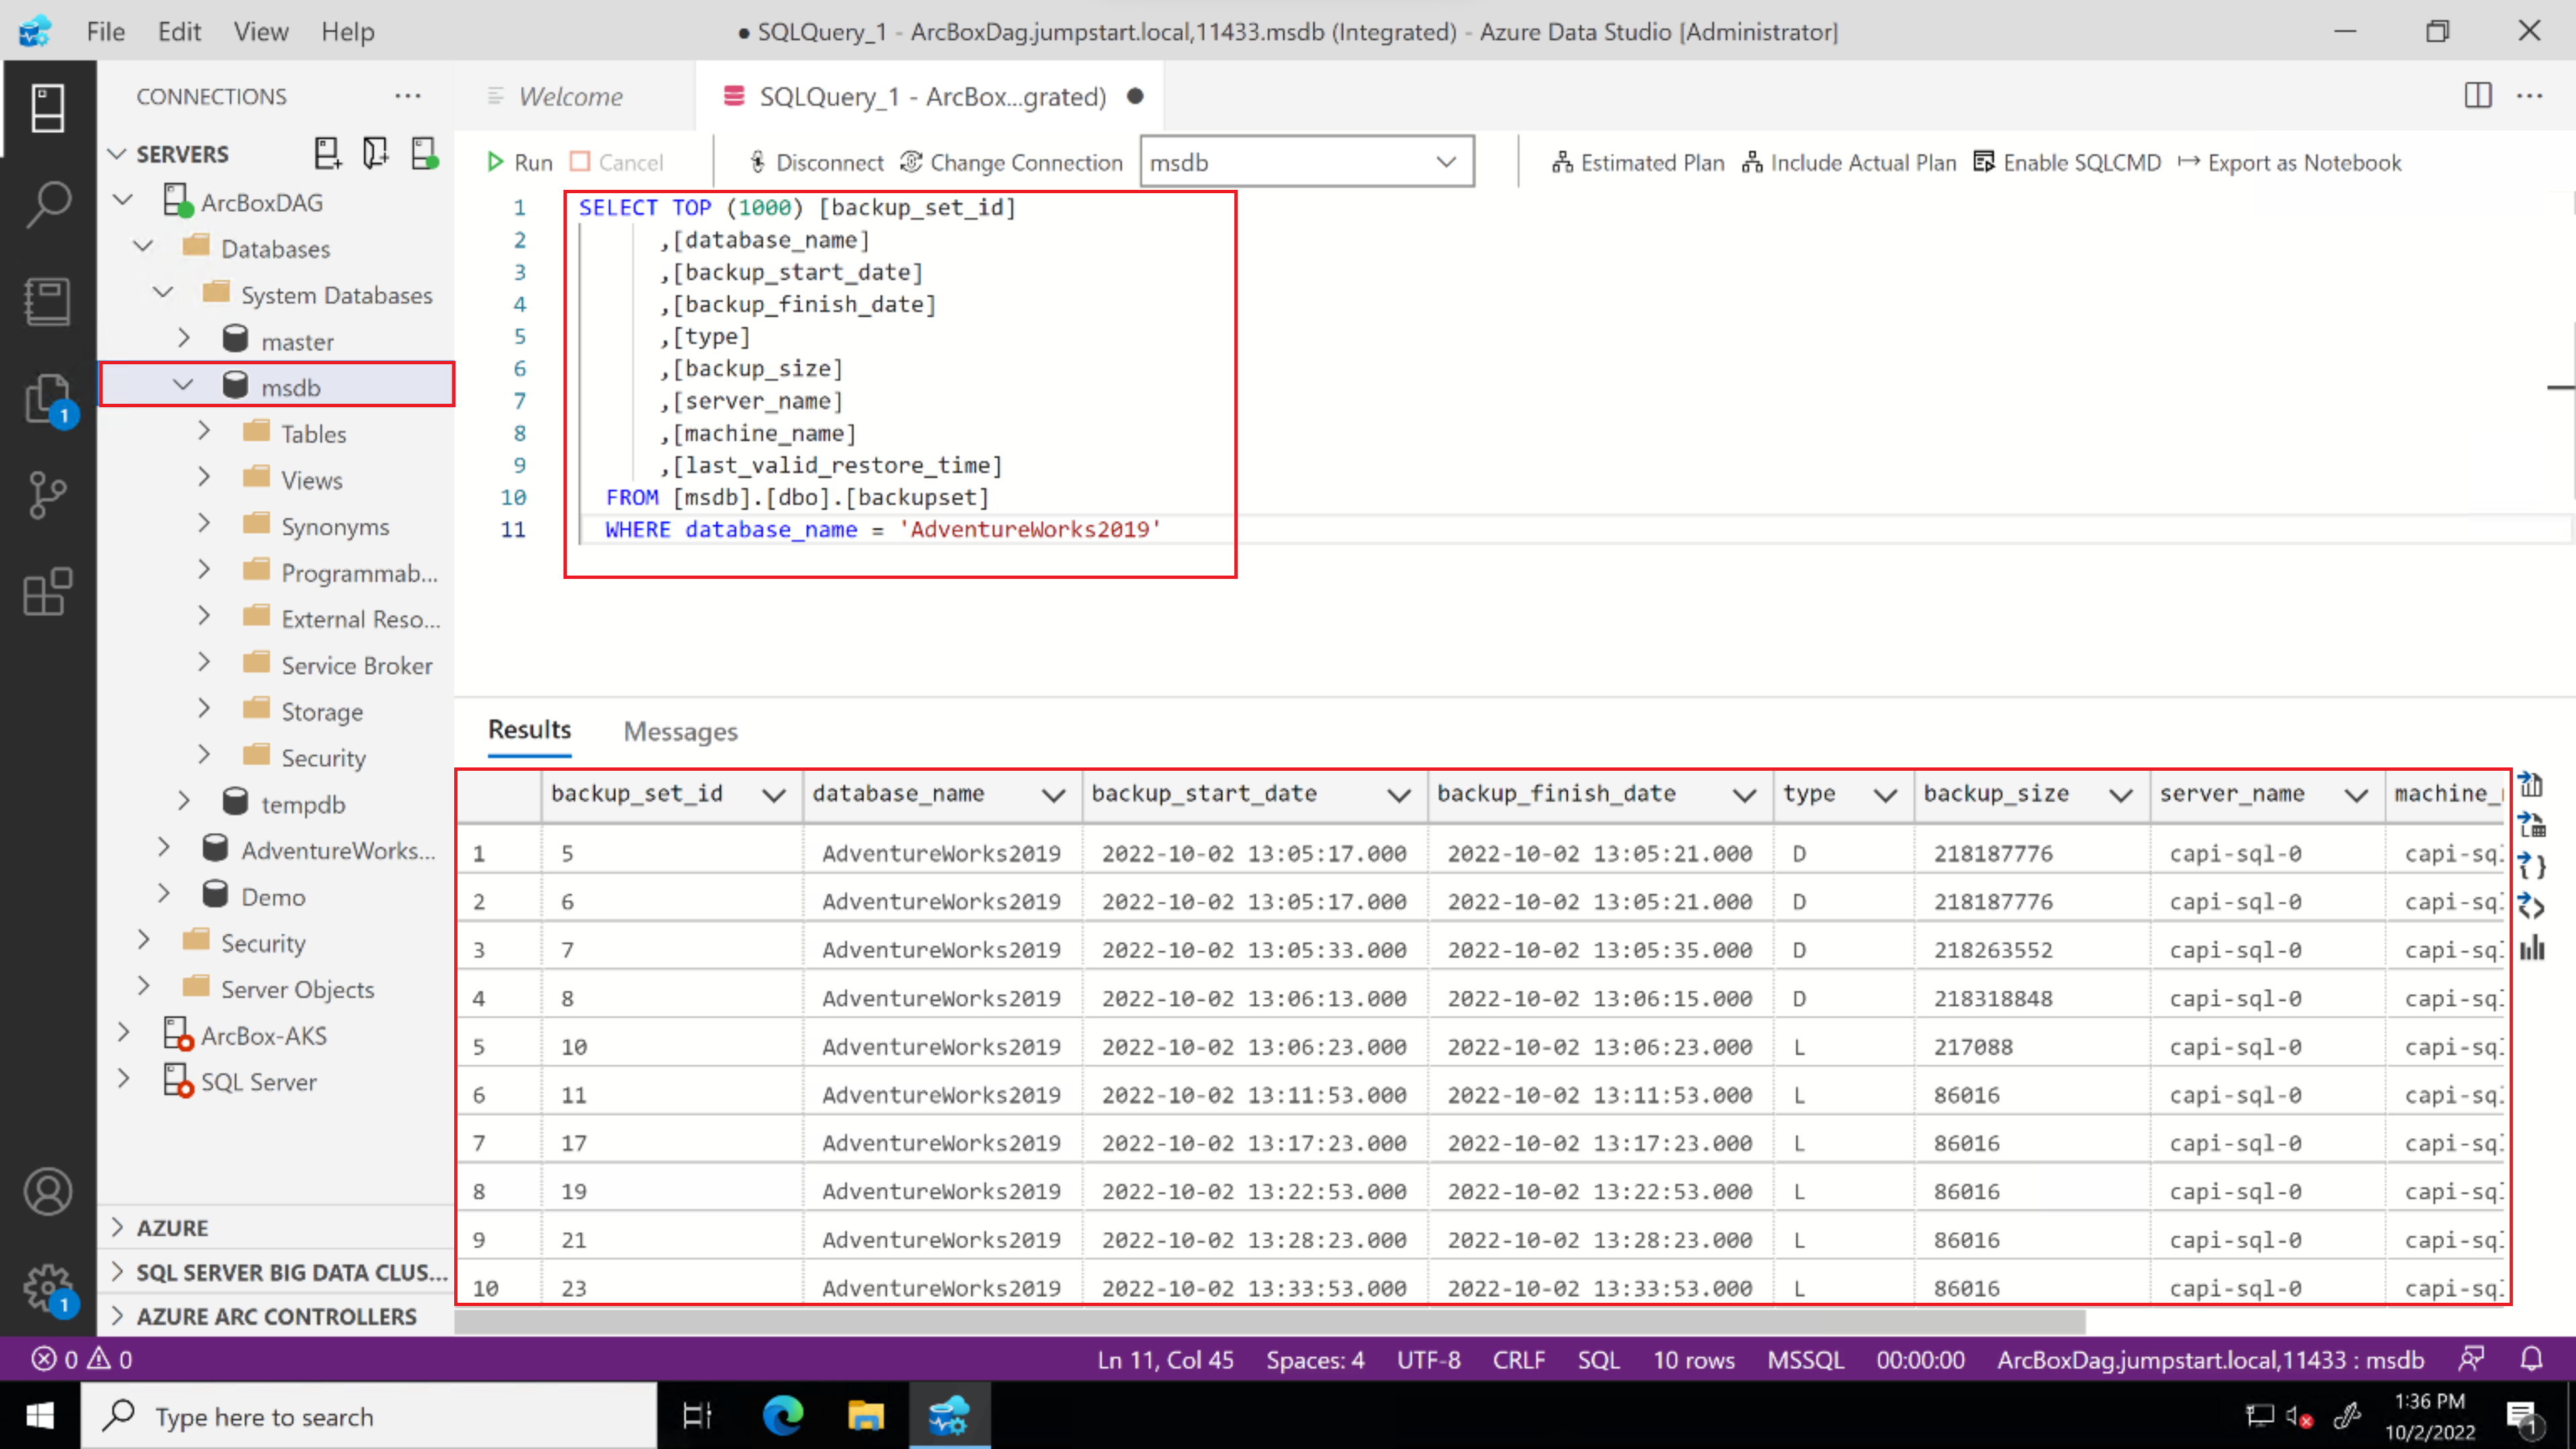This screenshot has width=2576, height=1449.
Task: Open the Search view in activity bar
Action: click(47, 204)
